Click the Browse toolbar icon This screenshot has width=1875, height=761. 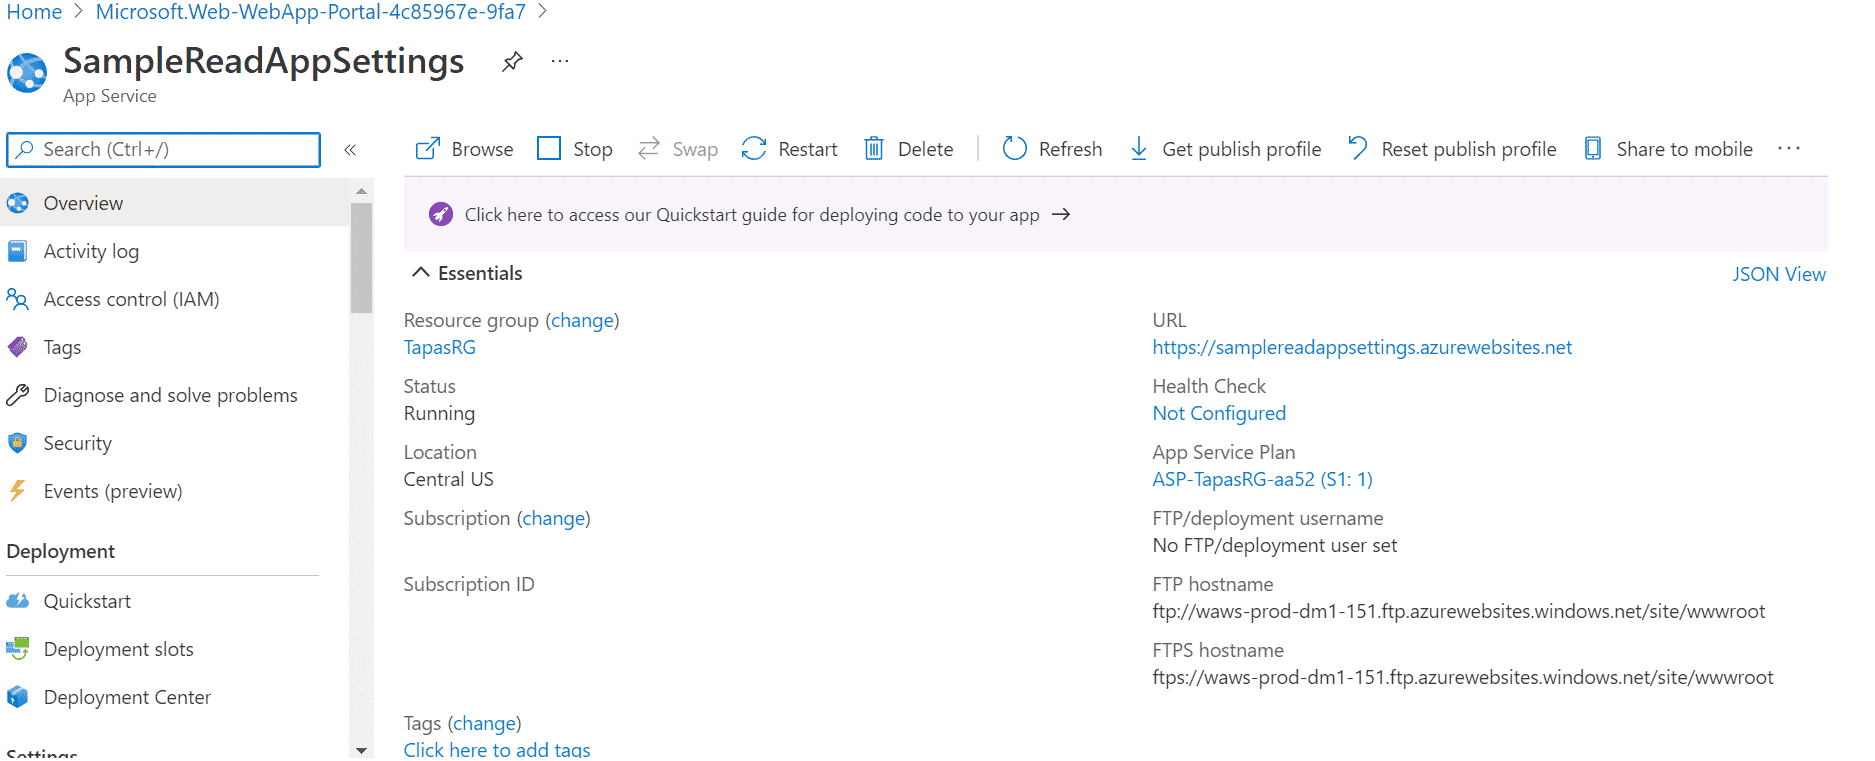pyautogui.click(x=428, y=149)
